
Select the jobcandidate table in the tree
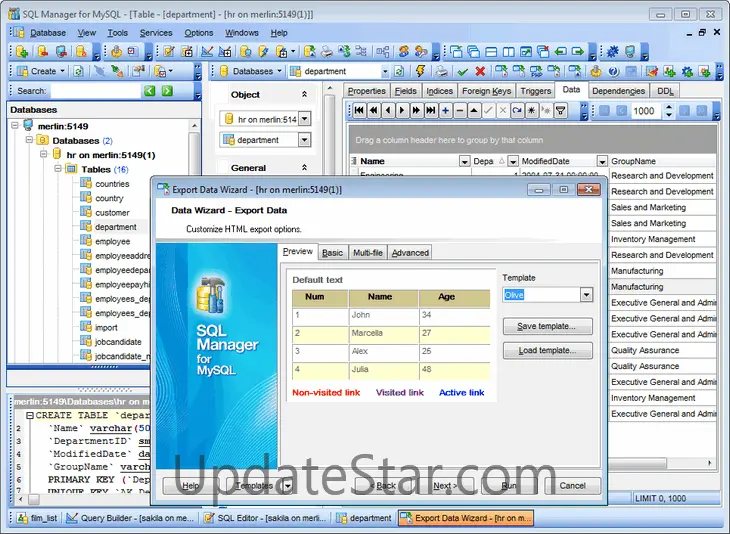coord(118,342)
